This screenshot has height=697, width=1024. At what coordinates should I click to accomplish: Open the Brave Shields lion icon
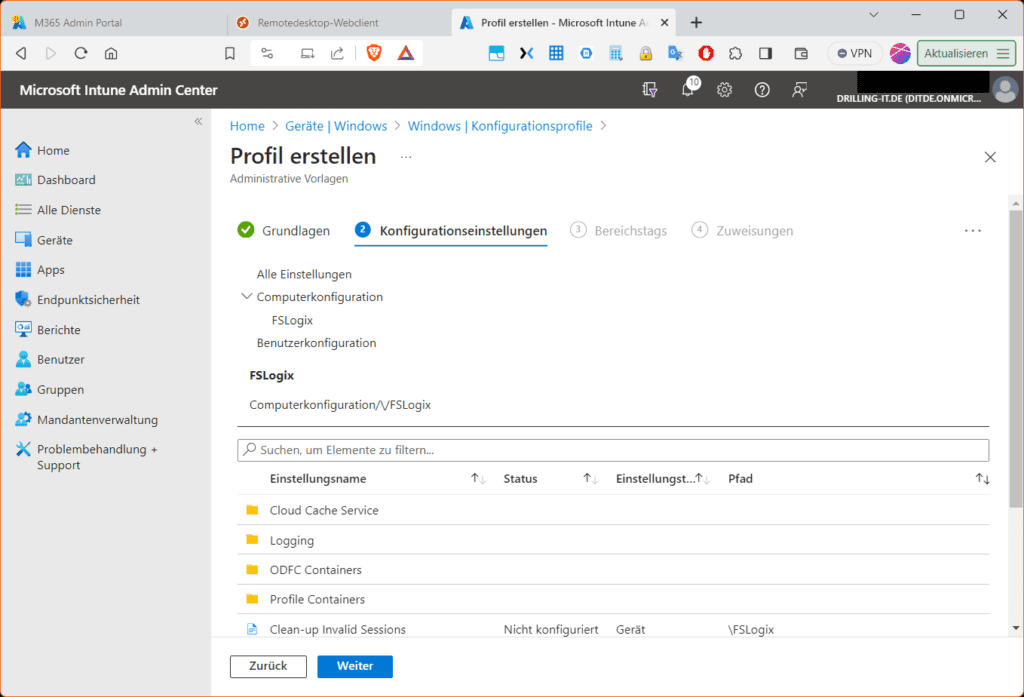click(x=374, y=53)
